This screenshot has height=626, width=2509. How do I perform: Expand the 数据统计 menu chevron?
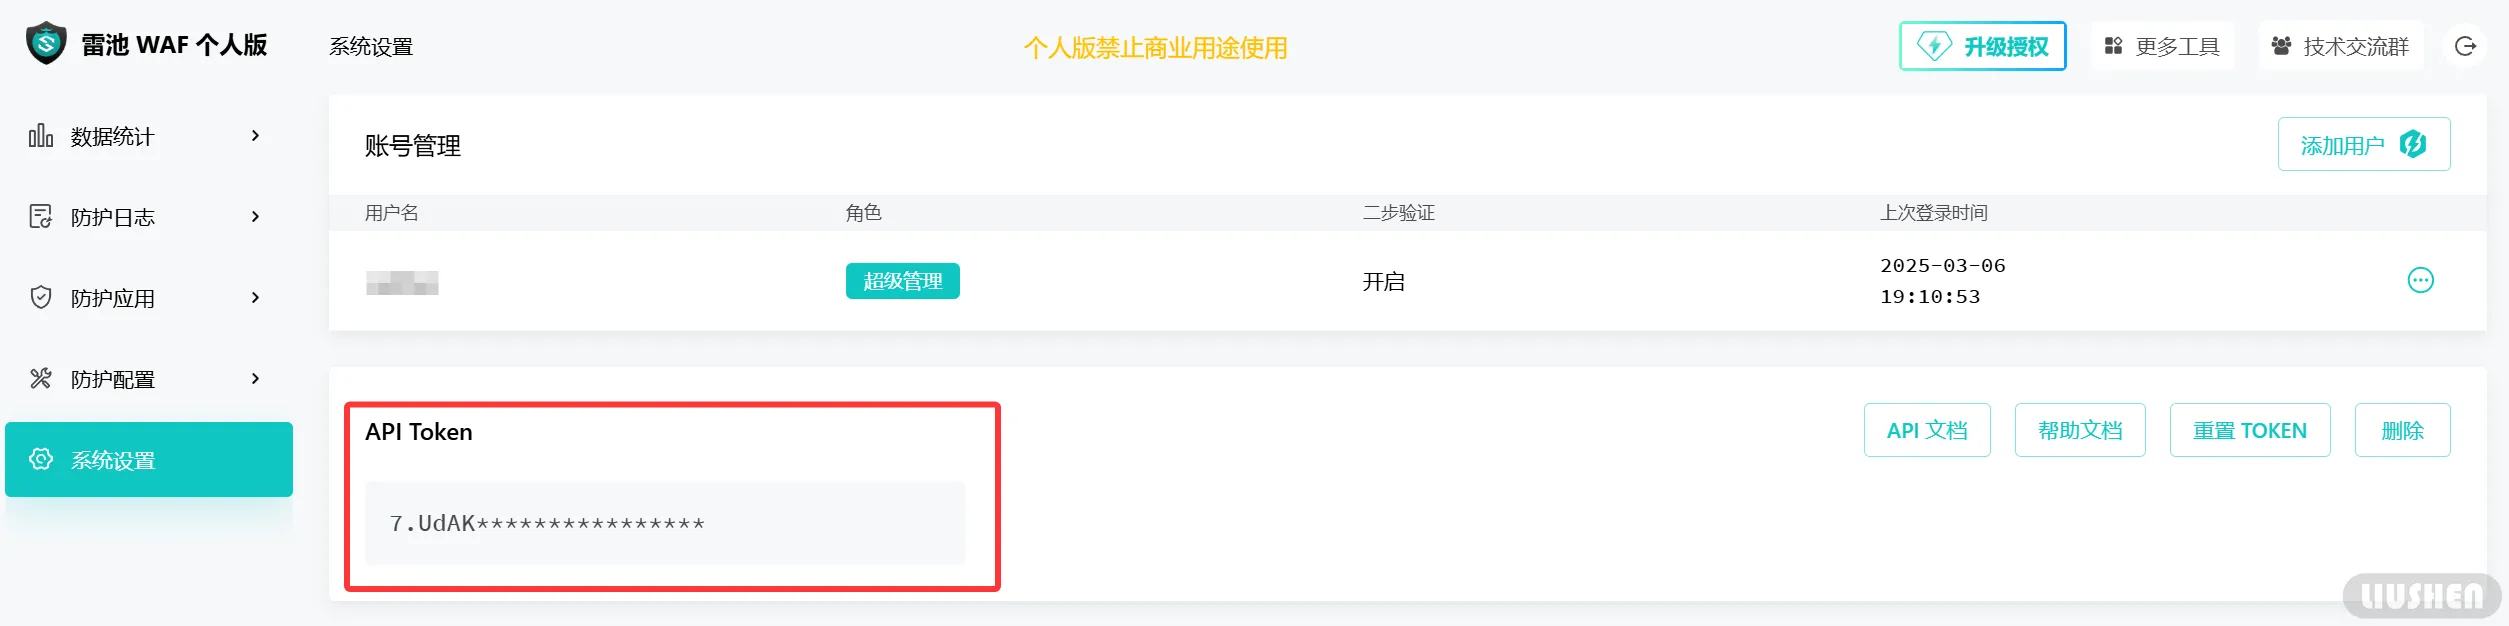(256, 136)
